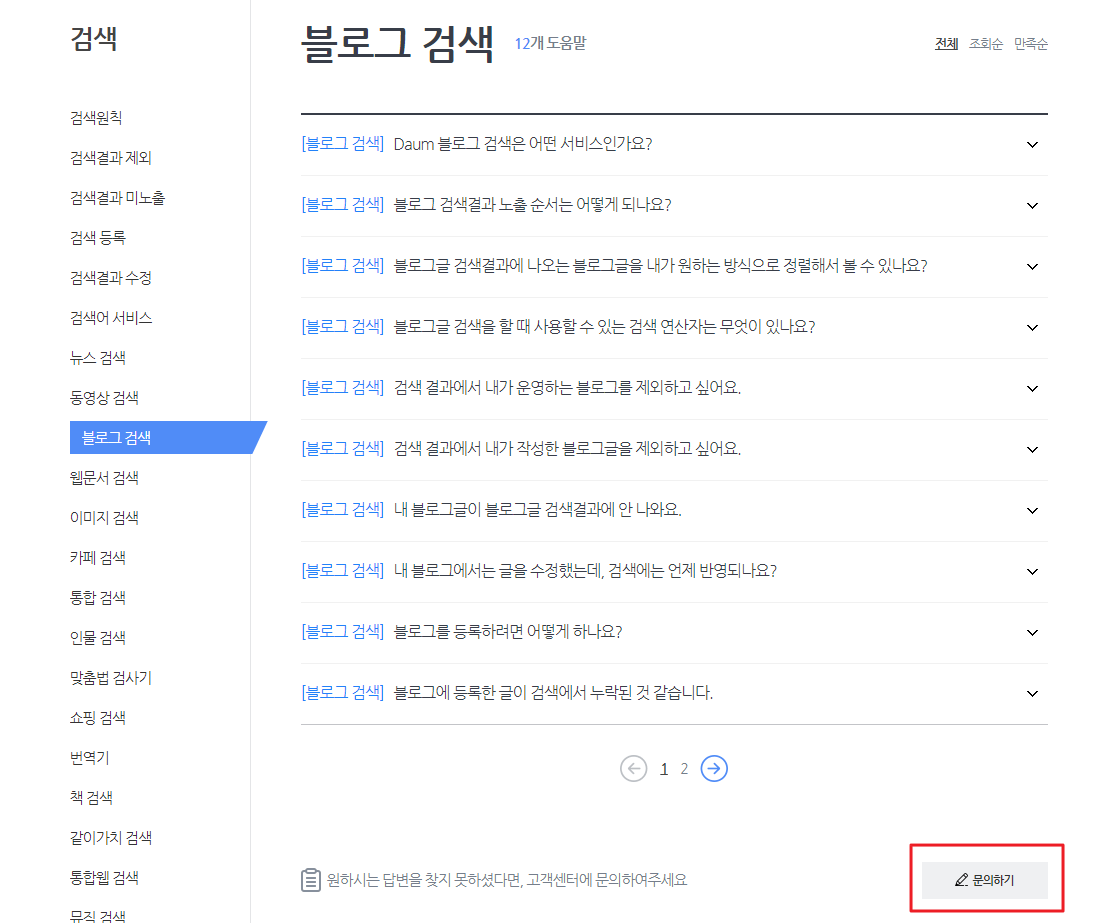Go to page 2 of the help list
1110x923 pixels.
coord(684,768)
